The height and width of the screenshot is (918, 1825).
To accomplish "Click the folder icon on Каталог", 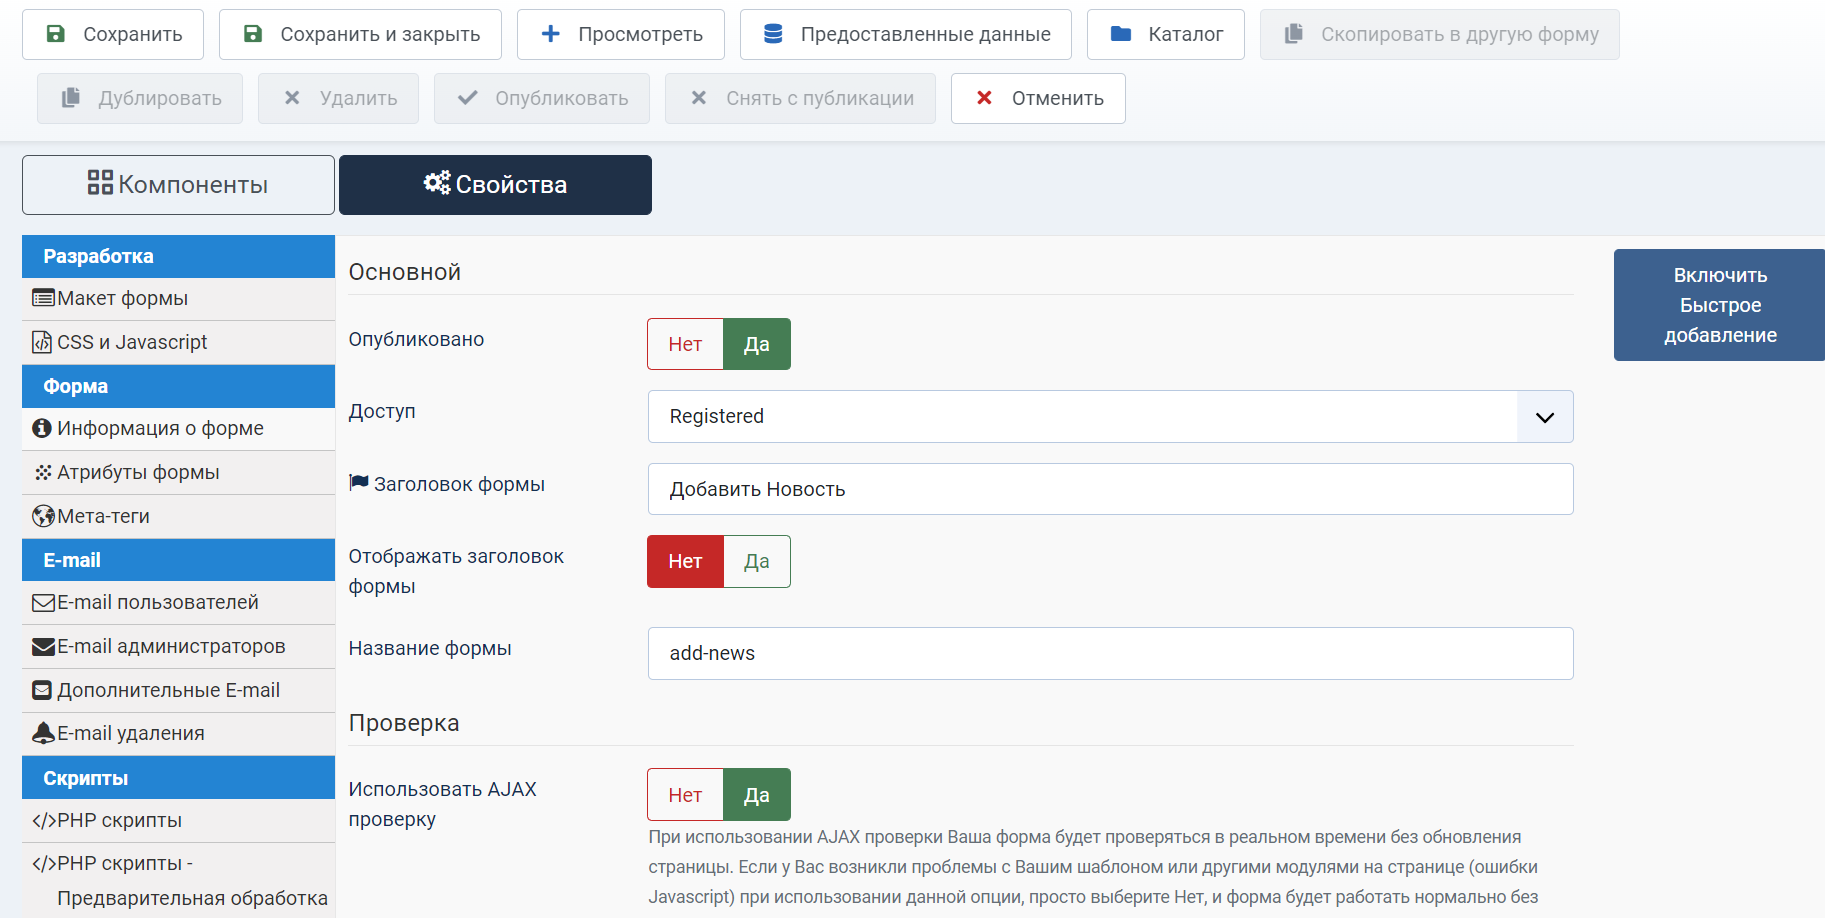I will [1121, 34].
